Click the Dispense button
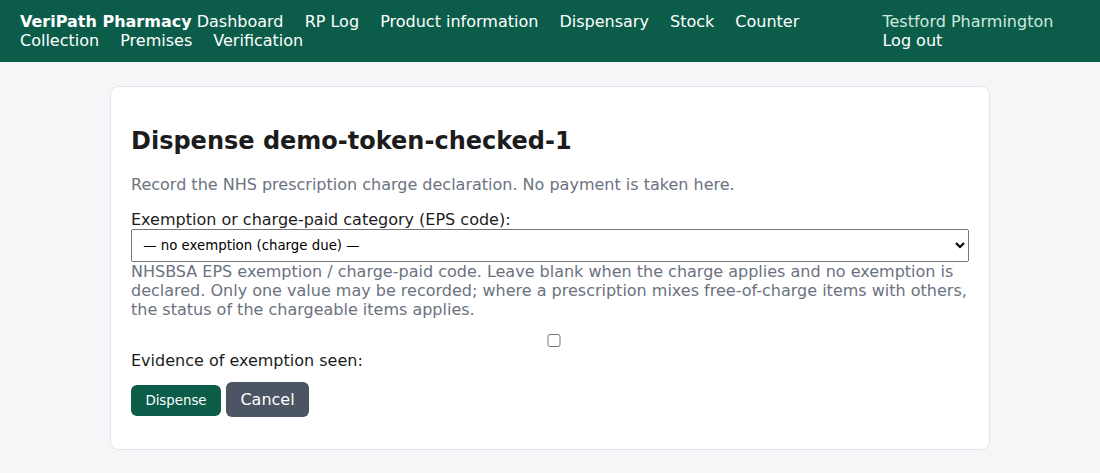Viewport: 1100px width, 473px height. pos(176,400)
